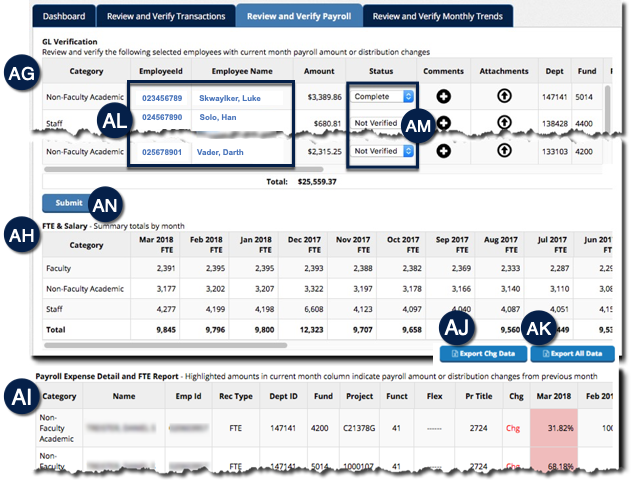
Task: Switch to the Dashboard tab
Action: (x=65, y=16)
